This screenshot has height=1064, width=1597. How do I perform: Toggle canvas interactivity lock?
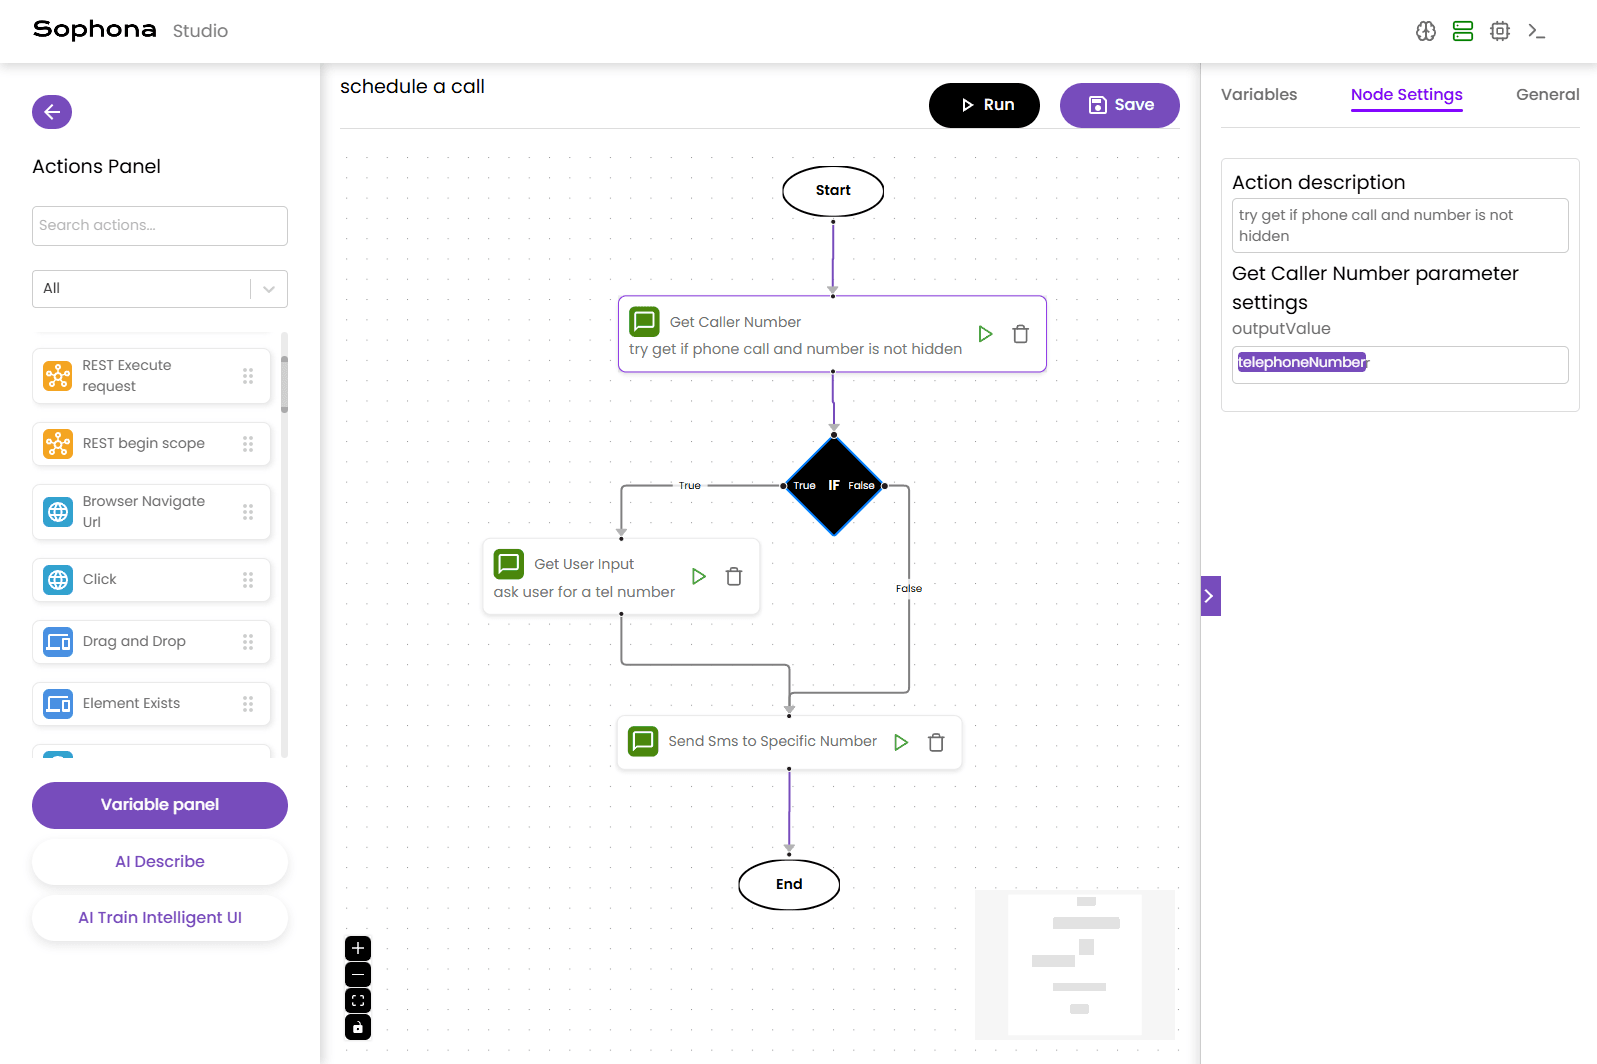[x=358, y=1027]
